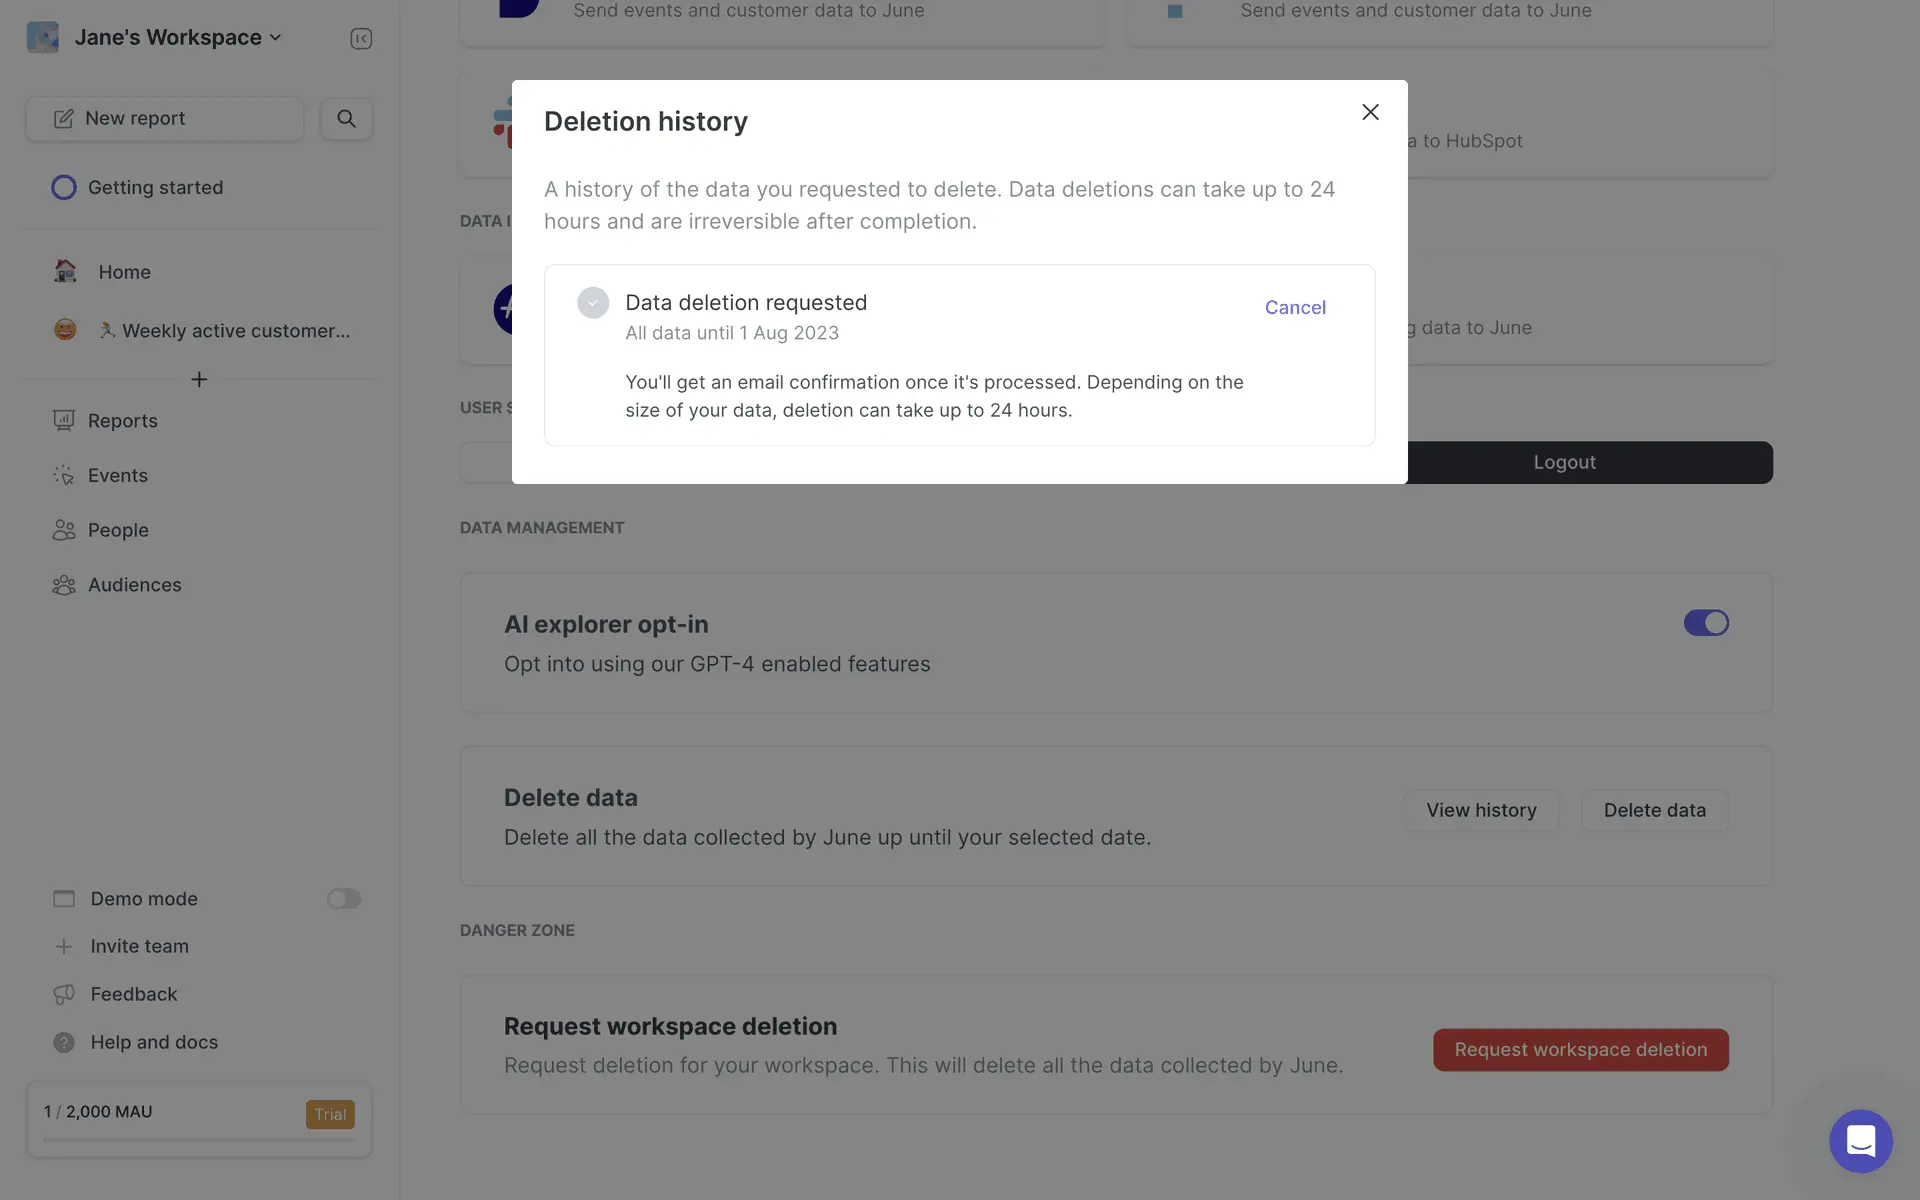
Task: Click the Feedback megaphone icon
Action: (x=64, y=994)
